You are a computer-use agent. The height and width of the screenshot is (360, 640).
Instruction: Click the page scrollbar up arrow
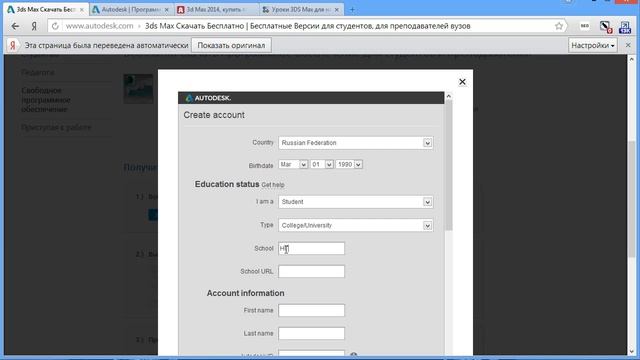coord(632,59)
